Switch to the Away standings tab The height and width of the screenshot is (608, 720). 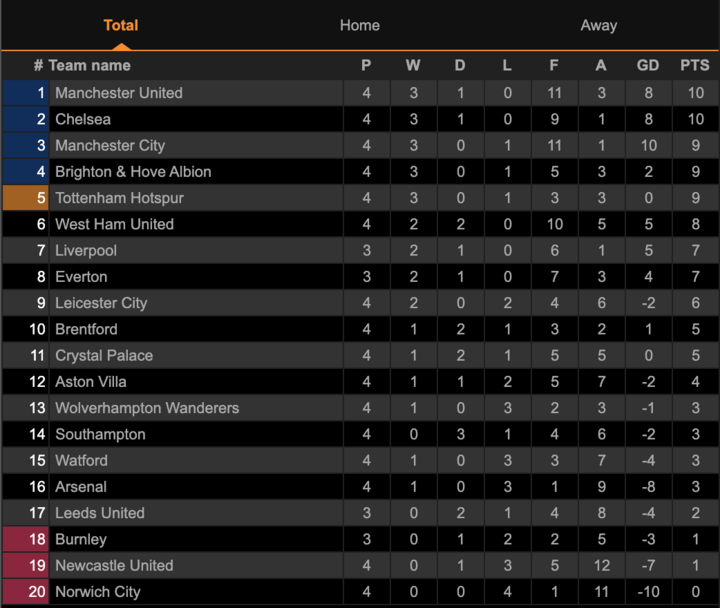598,25
